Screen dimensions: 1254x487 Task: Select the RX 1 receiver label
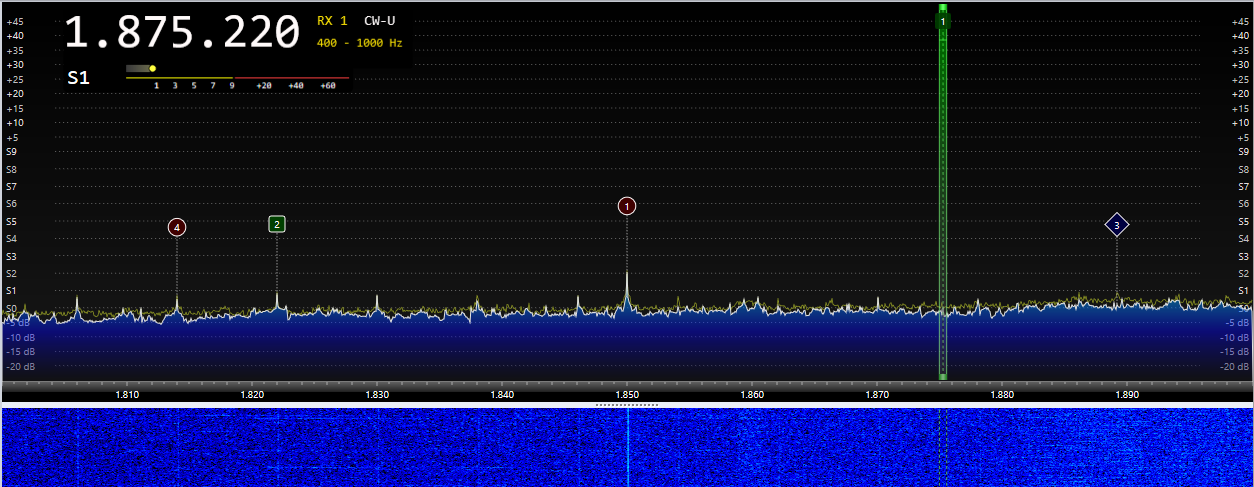(x=332, y=20)
